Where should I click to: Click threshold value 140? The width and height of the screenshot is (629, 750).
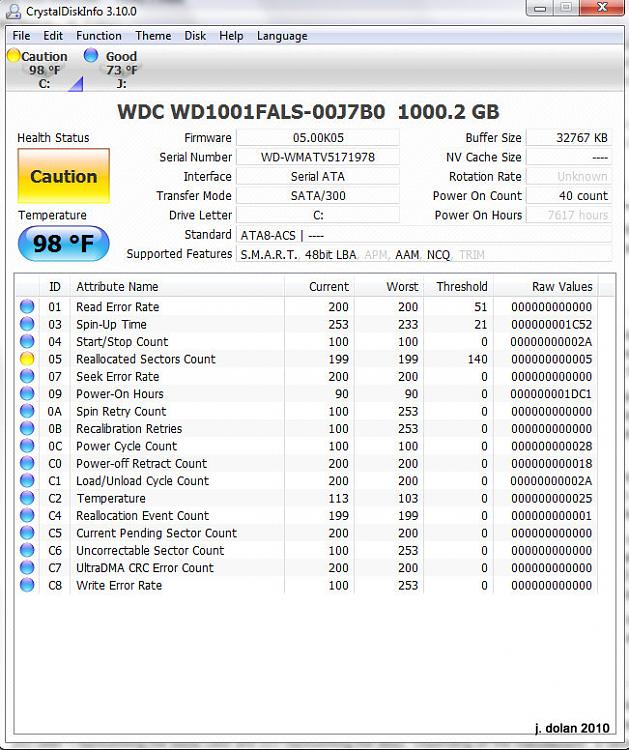[x=477, y=359]
